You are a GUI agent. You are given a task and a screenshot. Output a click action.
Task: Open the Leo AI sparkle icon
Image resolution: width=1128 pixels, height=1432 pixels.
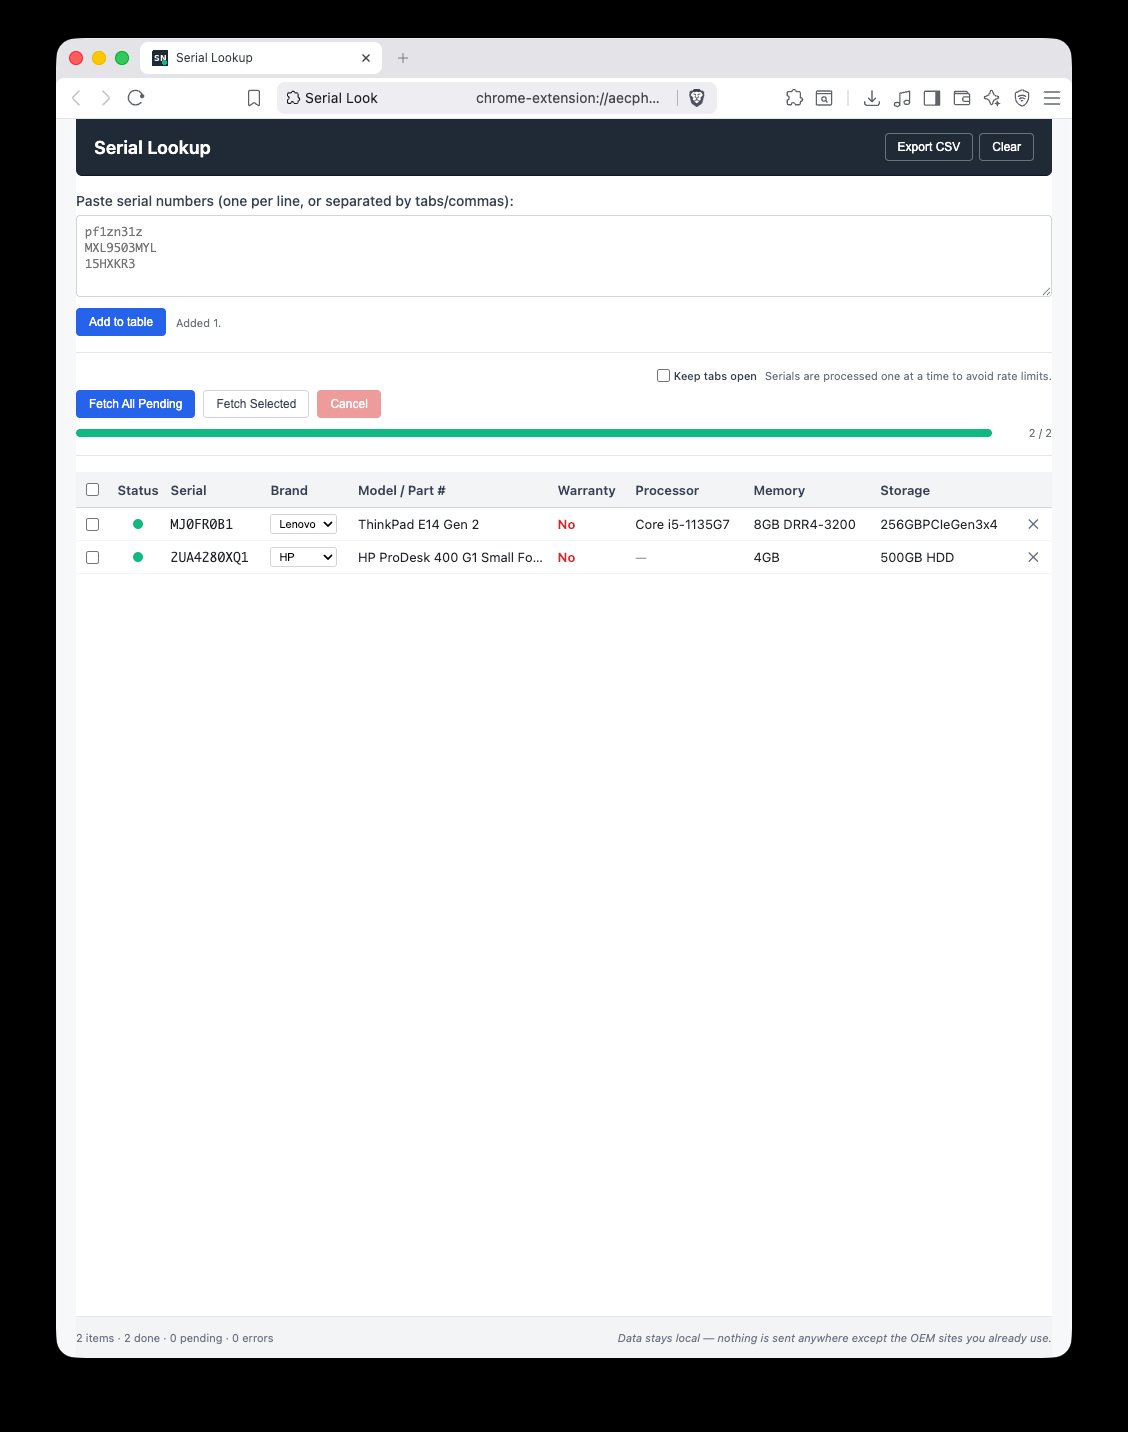point(992,98)
